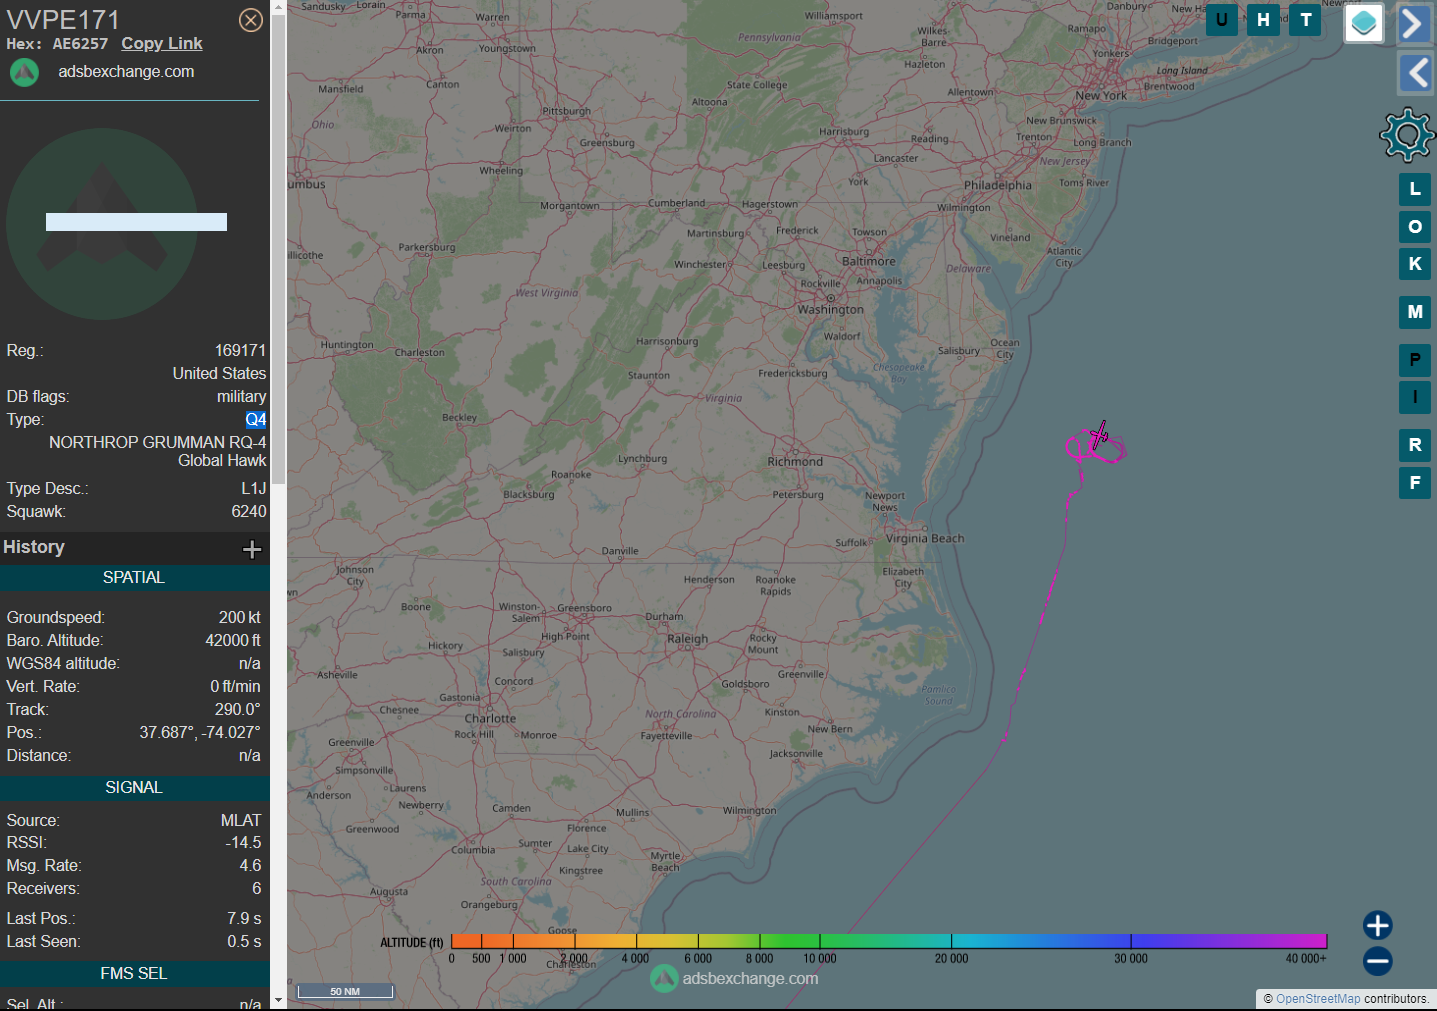Click the registration value 169171
This screenshot has width=1437, height=1011.
coord(240,351)
